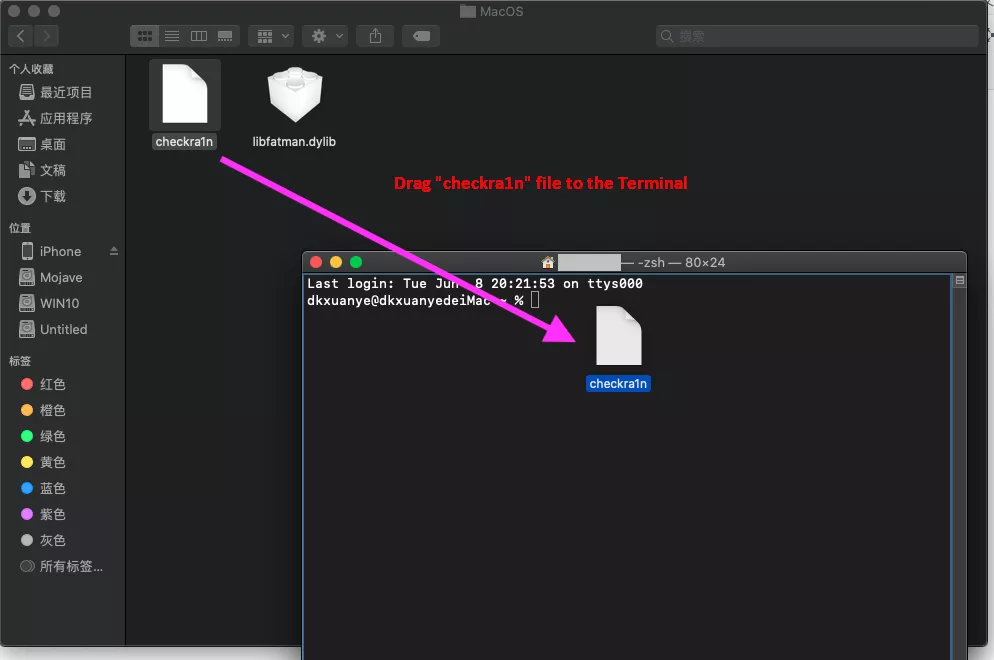This screenshot has height=660, width=994.
Task: Go forward in Finder history
Action: coord(46,36)
